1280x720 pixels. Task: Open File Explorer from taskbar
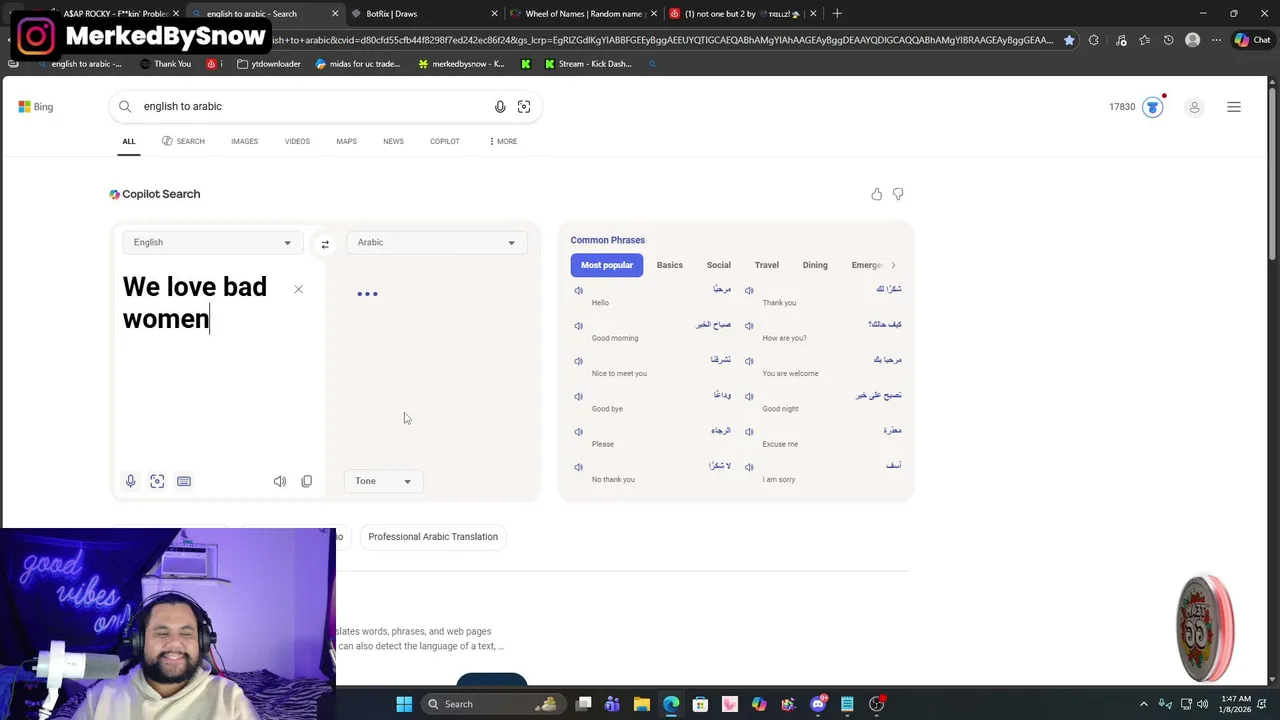click(x=642, y=704)
